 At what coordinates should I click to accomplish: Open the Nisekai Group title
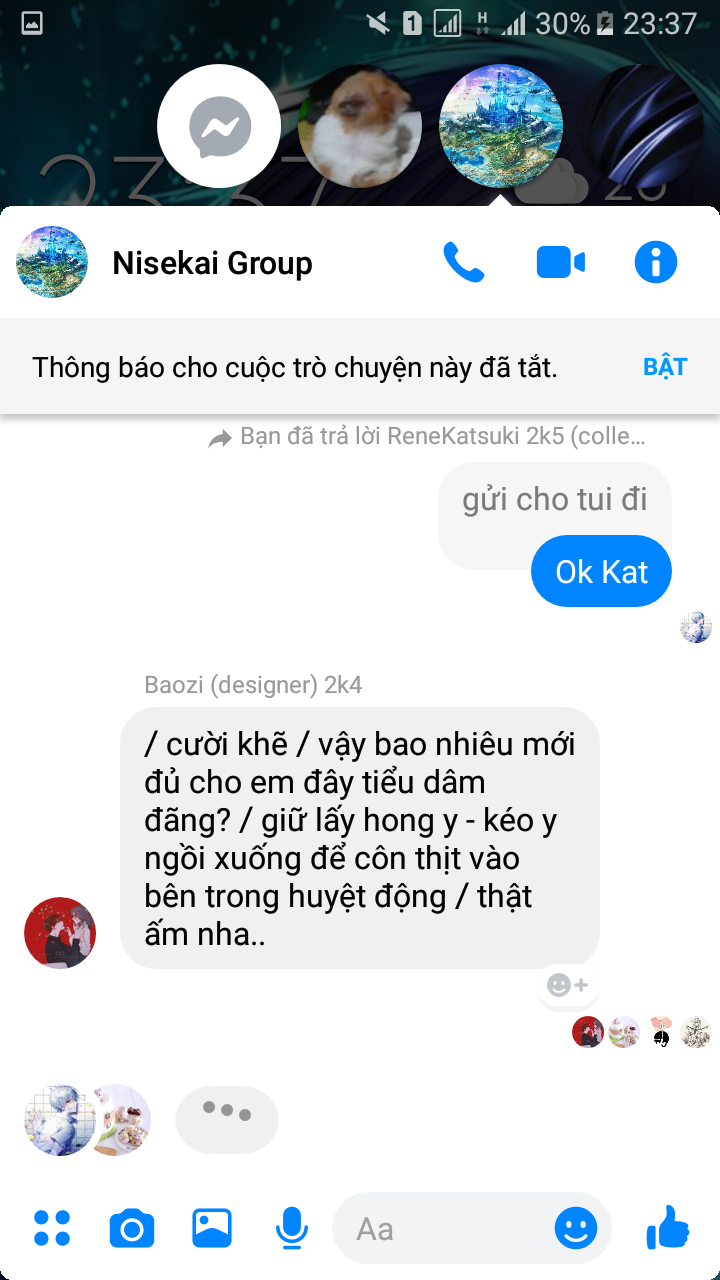[212, 263]
